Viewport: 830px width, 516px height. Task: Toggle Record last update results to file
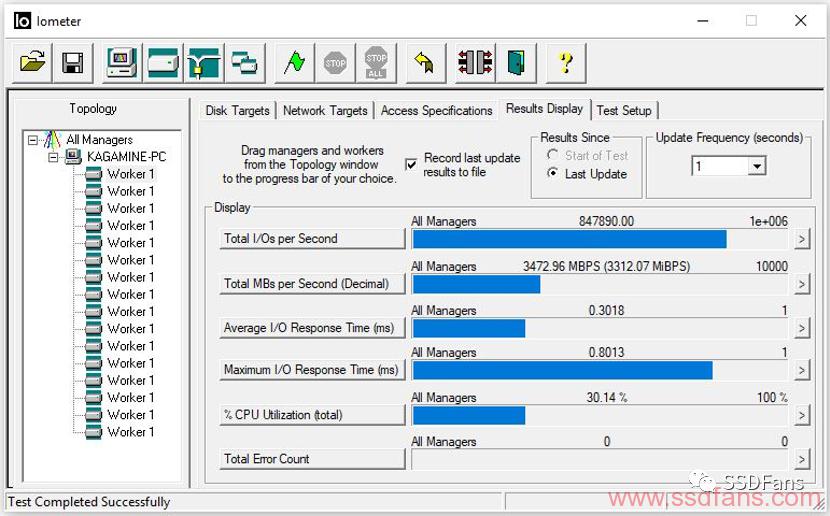411,165
